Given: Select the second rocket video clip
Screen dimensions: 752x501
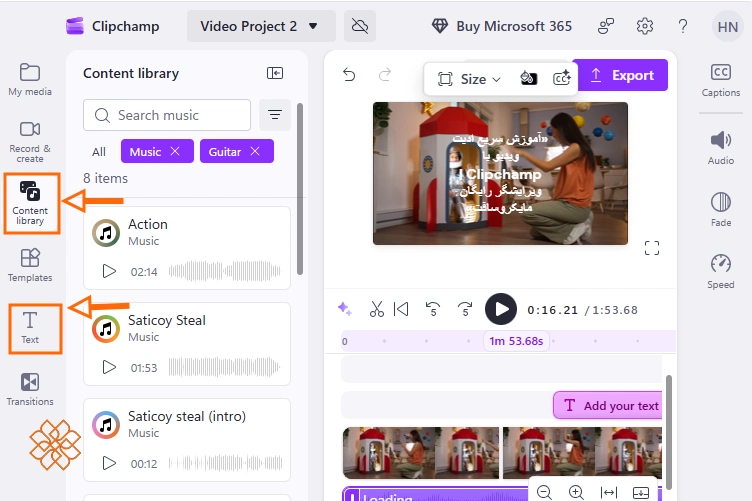Looking at the screenshot, I should pos(582,453).
